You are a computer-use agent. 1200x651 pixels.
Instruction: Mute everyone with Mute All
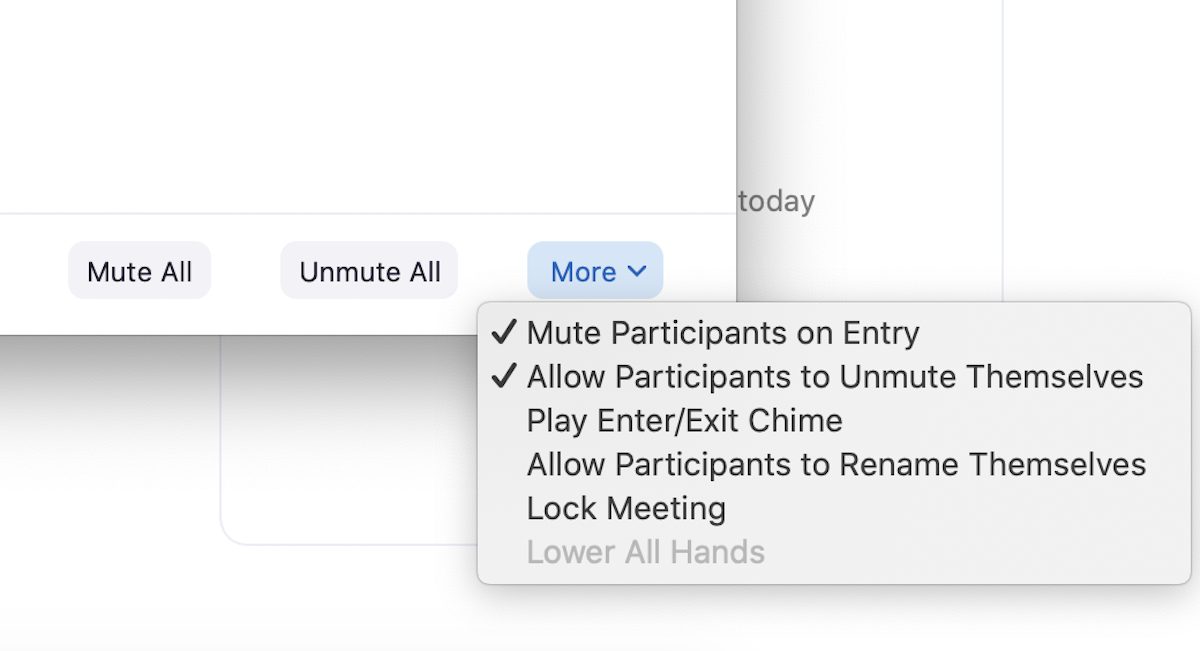(x=139, y=270)
